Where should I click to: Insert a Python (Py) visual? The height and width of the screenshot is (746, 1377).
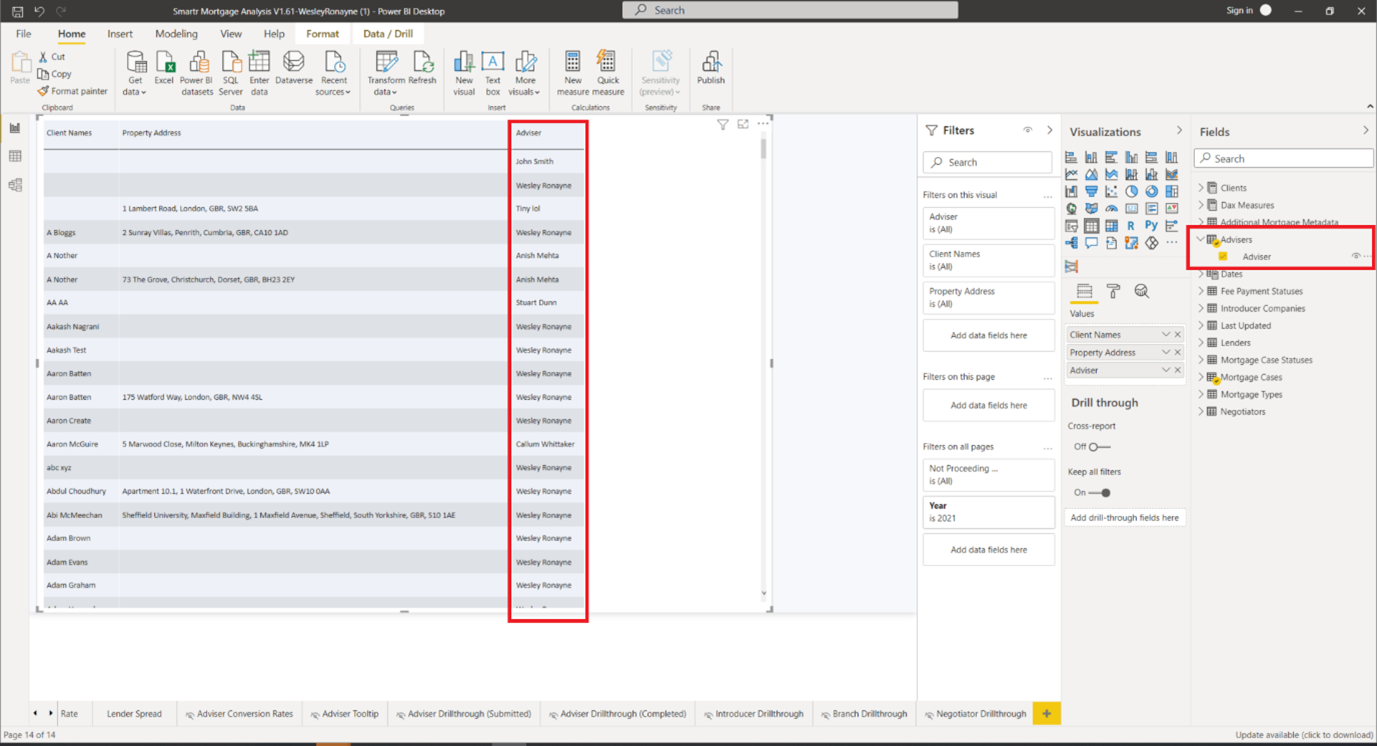(1151, 226)
